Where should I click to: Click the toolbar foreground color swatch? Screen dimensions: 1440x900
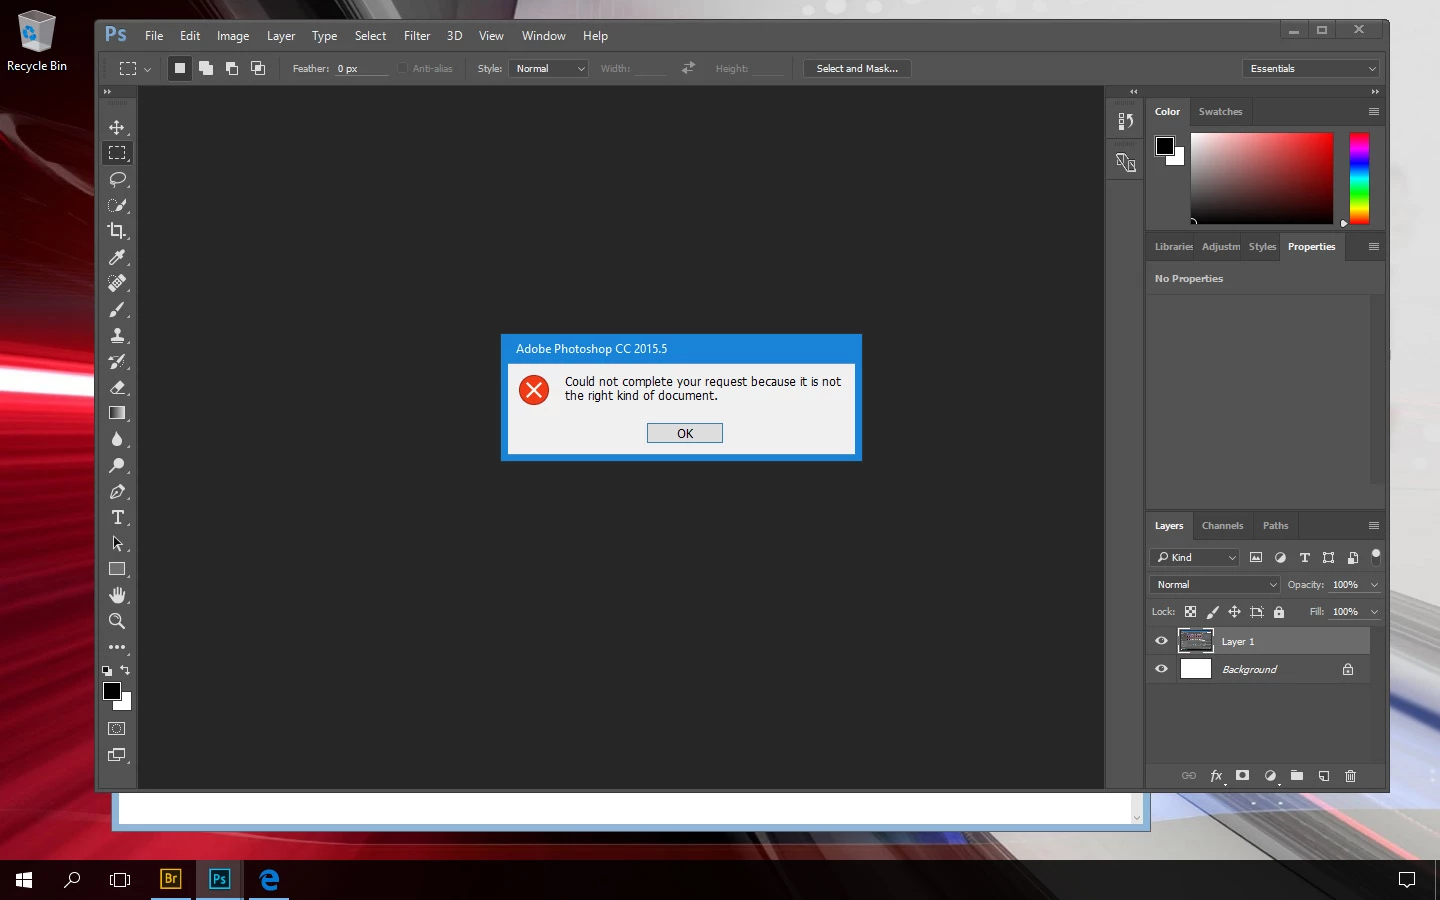(x=112, y=691)
